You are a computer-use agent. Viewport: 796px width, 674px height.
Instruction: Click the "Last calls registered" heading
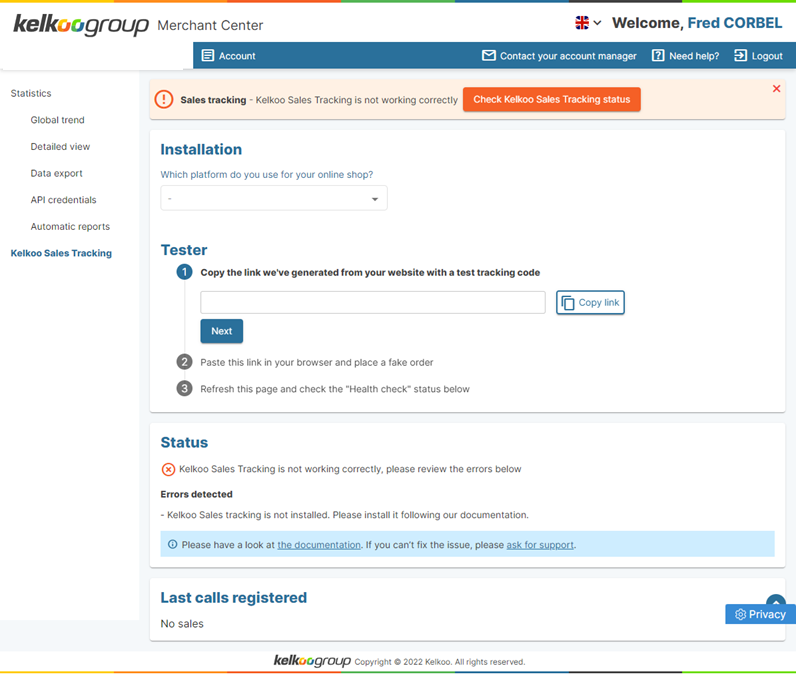[x=234, y=598]
